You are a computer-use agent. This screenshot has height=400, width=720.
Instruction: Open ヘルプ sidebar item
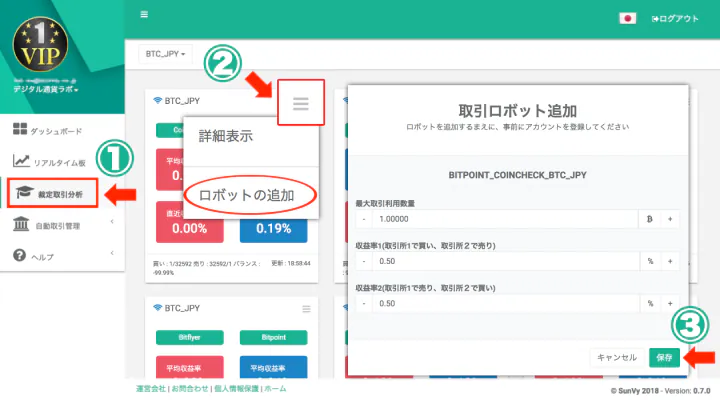pyautogui.click(x=42, y=257)
